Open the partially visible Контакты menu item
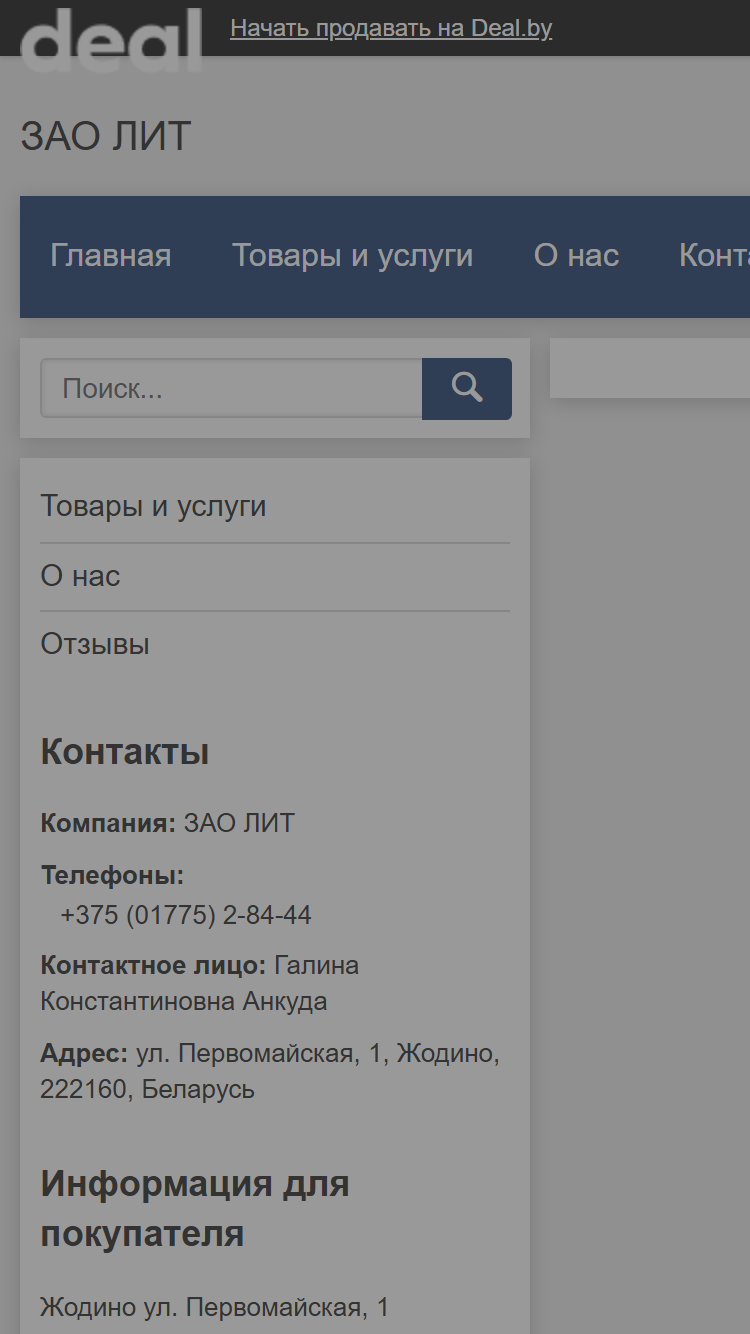The image size is (750, 1334). coord(714,256)
